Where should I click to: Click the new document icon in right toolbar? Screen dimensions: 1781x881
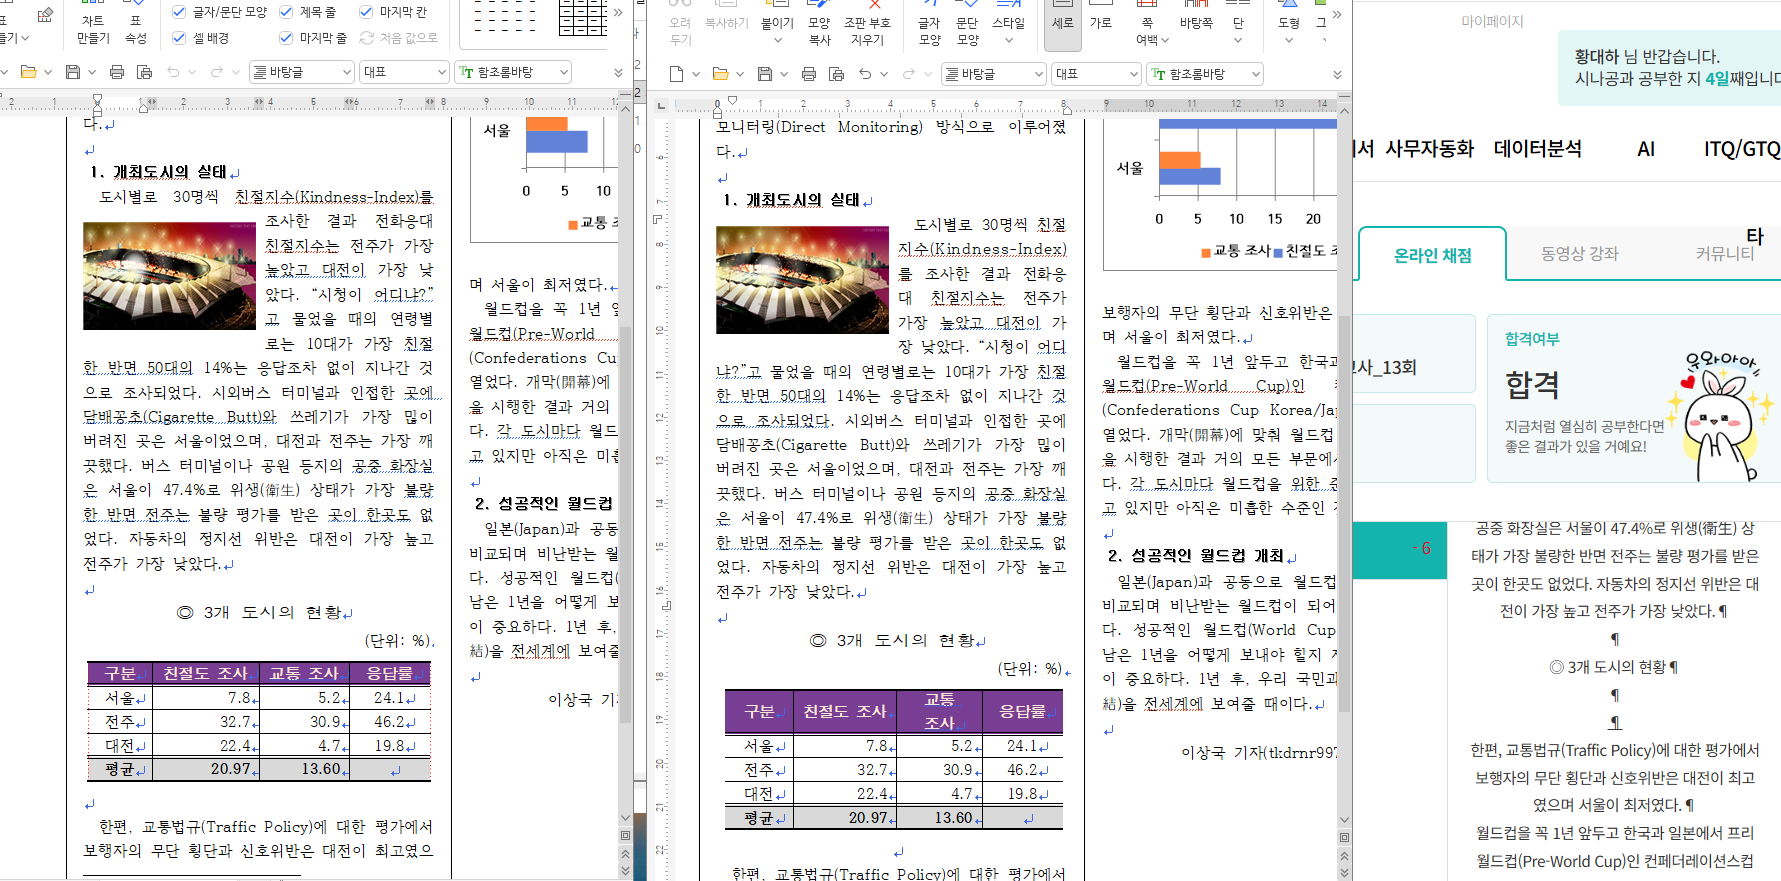(x=676, y=74)
